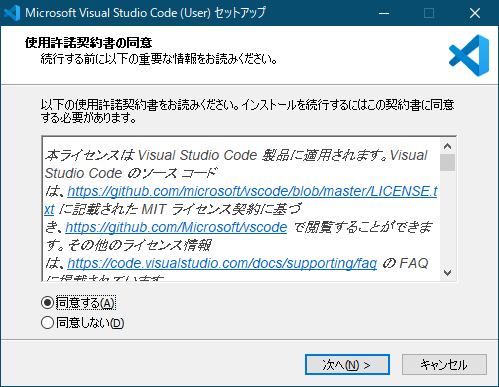499x387 pixels.
Task: Click the text 続行する前に以下の重要な情報をお読みください。
Action: [x=159, y=59]
